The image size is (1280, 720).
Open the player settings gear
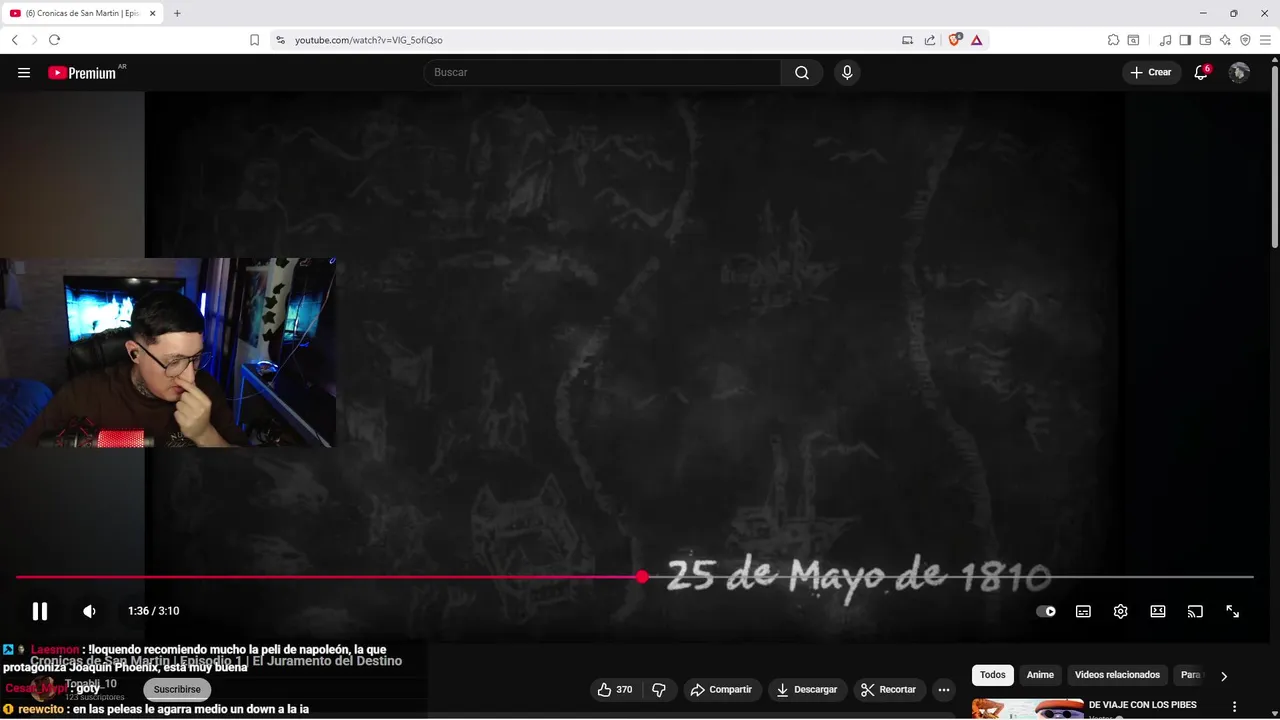(1120, 611)
